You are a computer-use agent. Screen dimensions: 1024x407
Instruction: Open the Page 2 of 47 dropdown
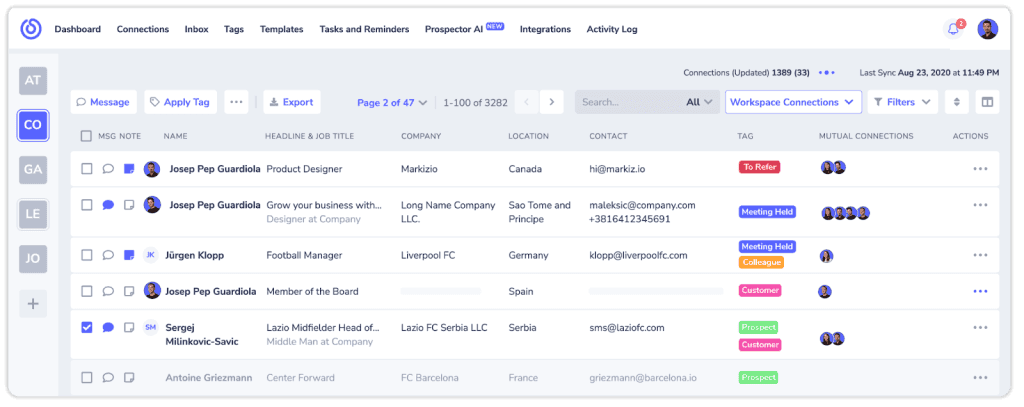point(392,103)
